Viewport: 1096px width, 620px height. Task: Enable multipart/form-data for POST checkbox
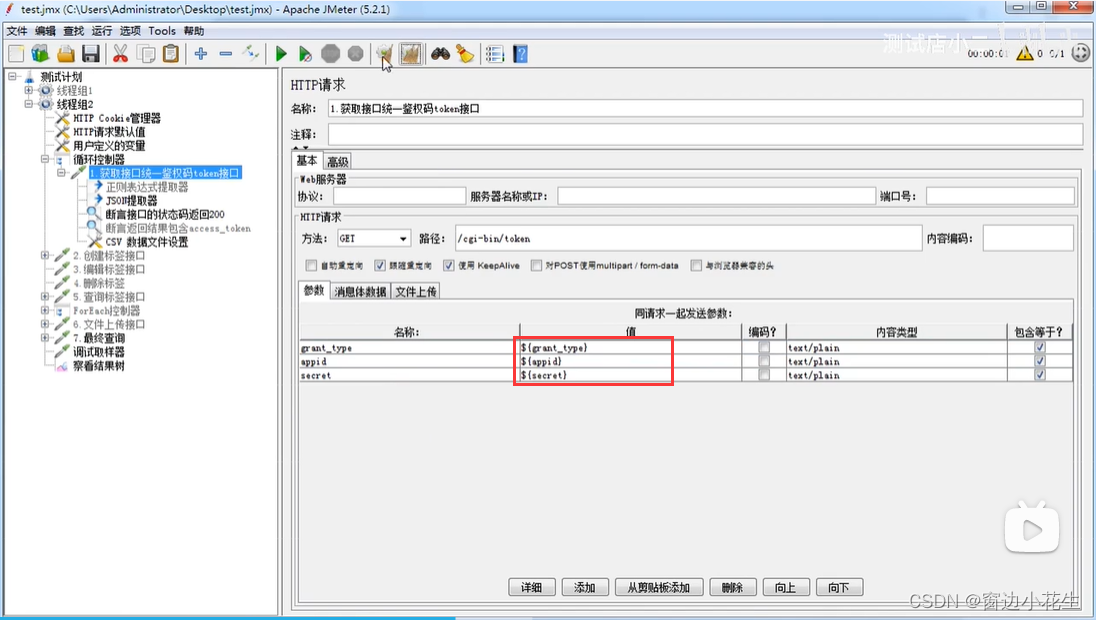click(535, 266)
